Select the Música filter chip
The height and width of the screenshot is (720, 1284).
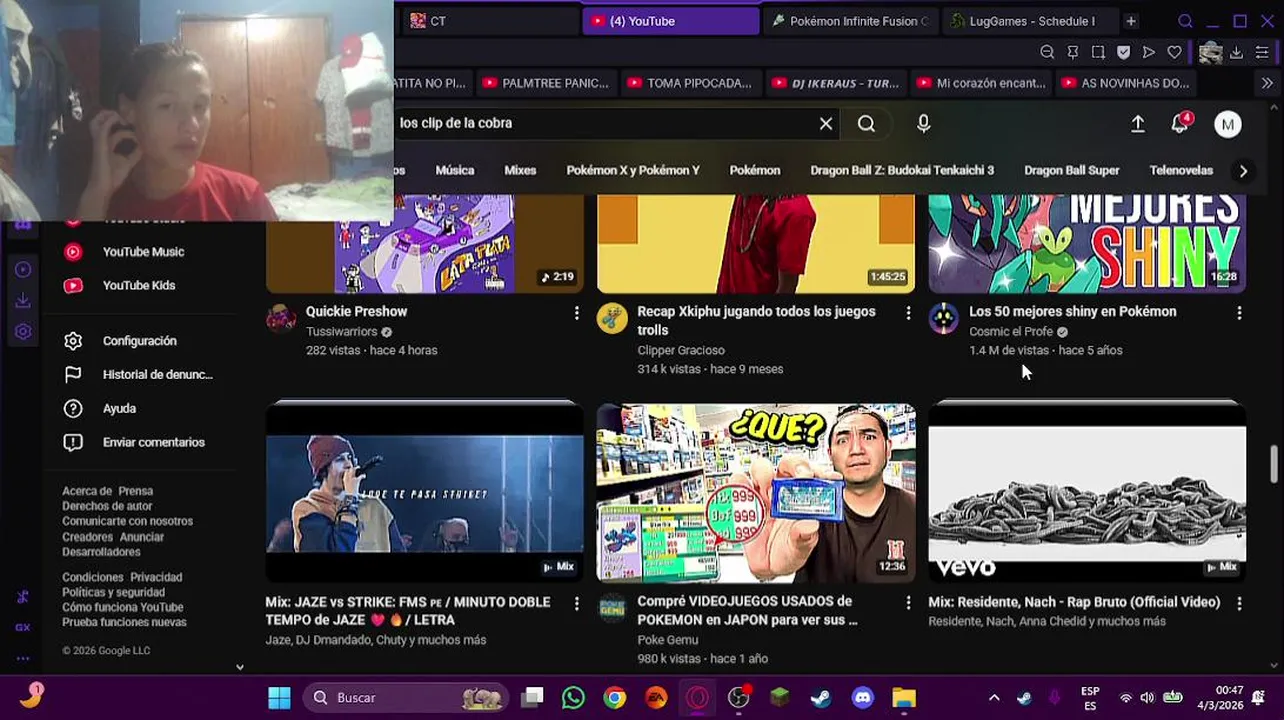[x=455, y=170]
